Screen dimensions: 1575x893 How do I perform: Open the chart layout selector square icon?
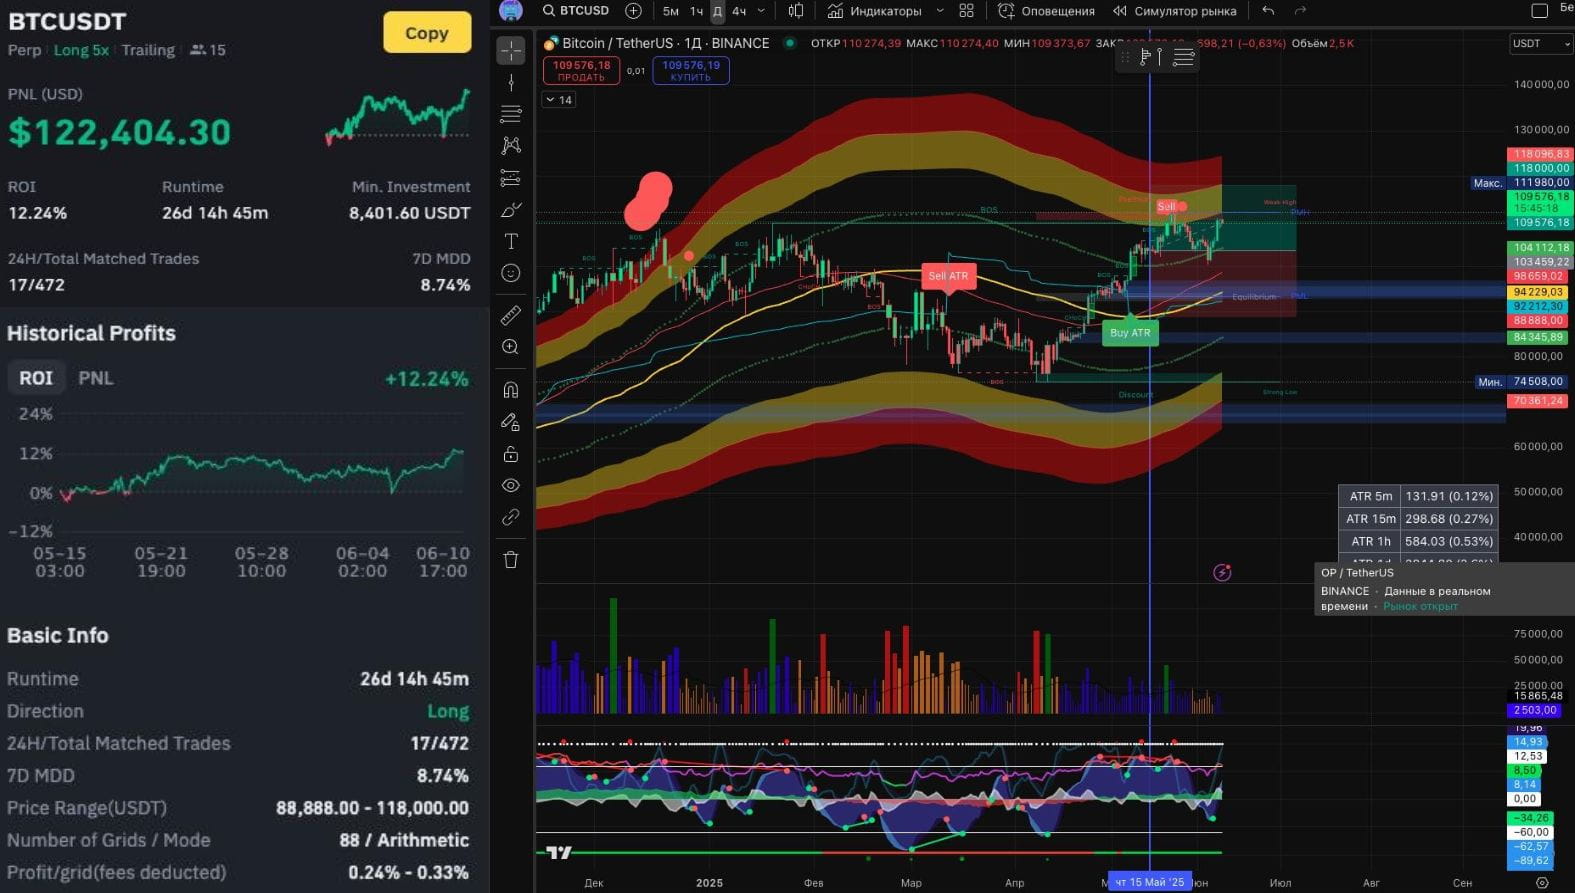pos(1540,11)
